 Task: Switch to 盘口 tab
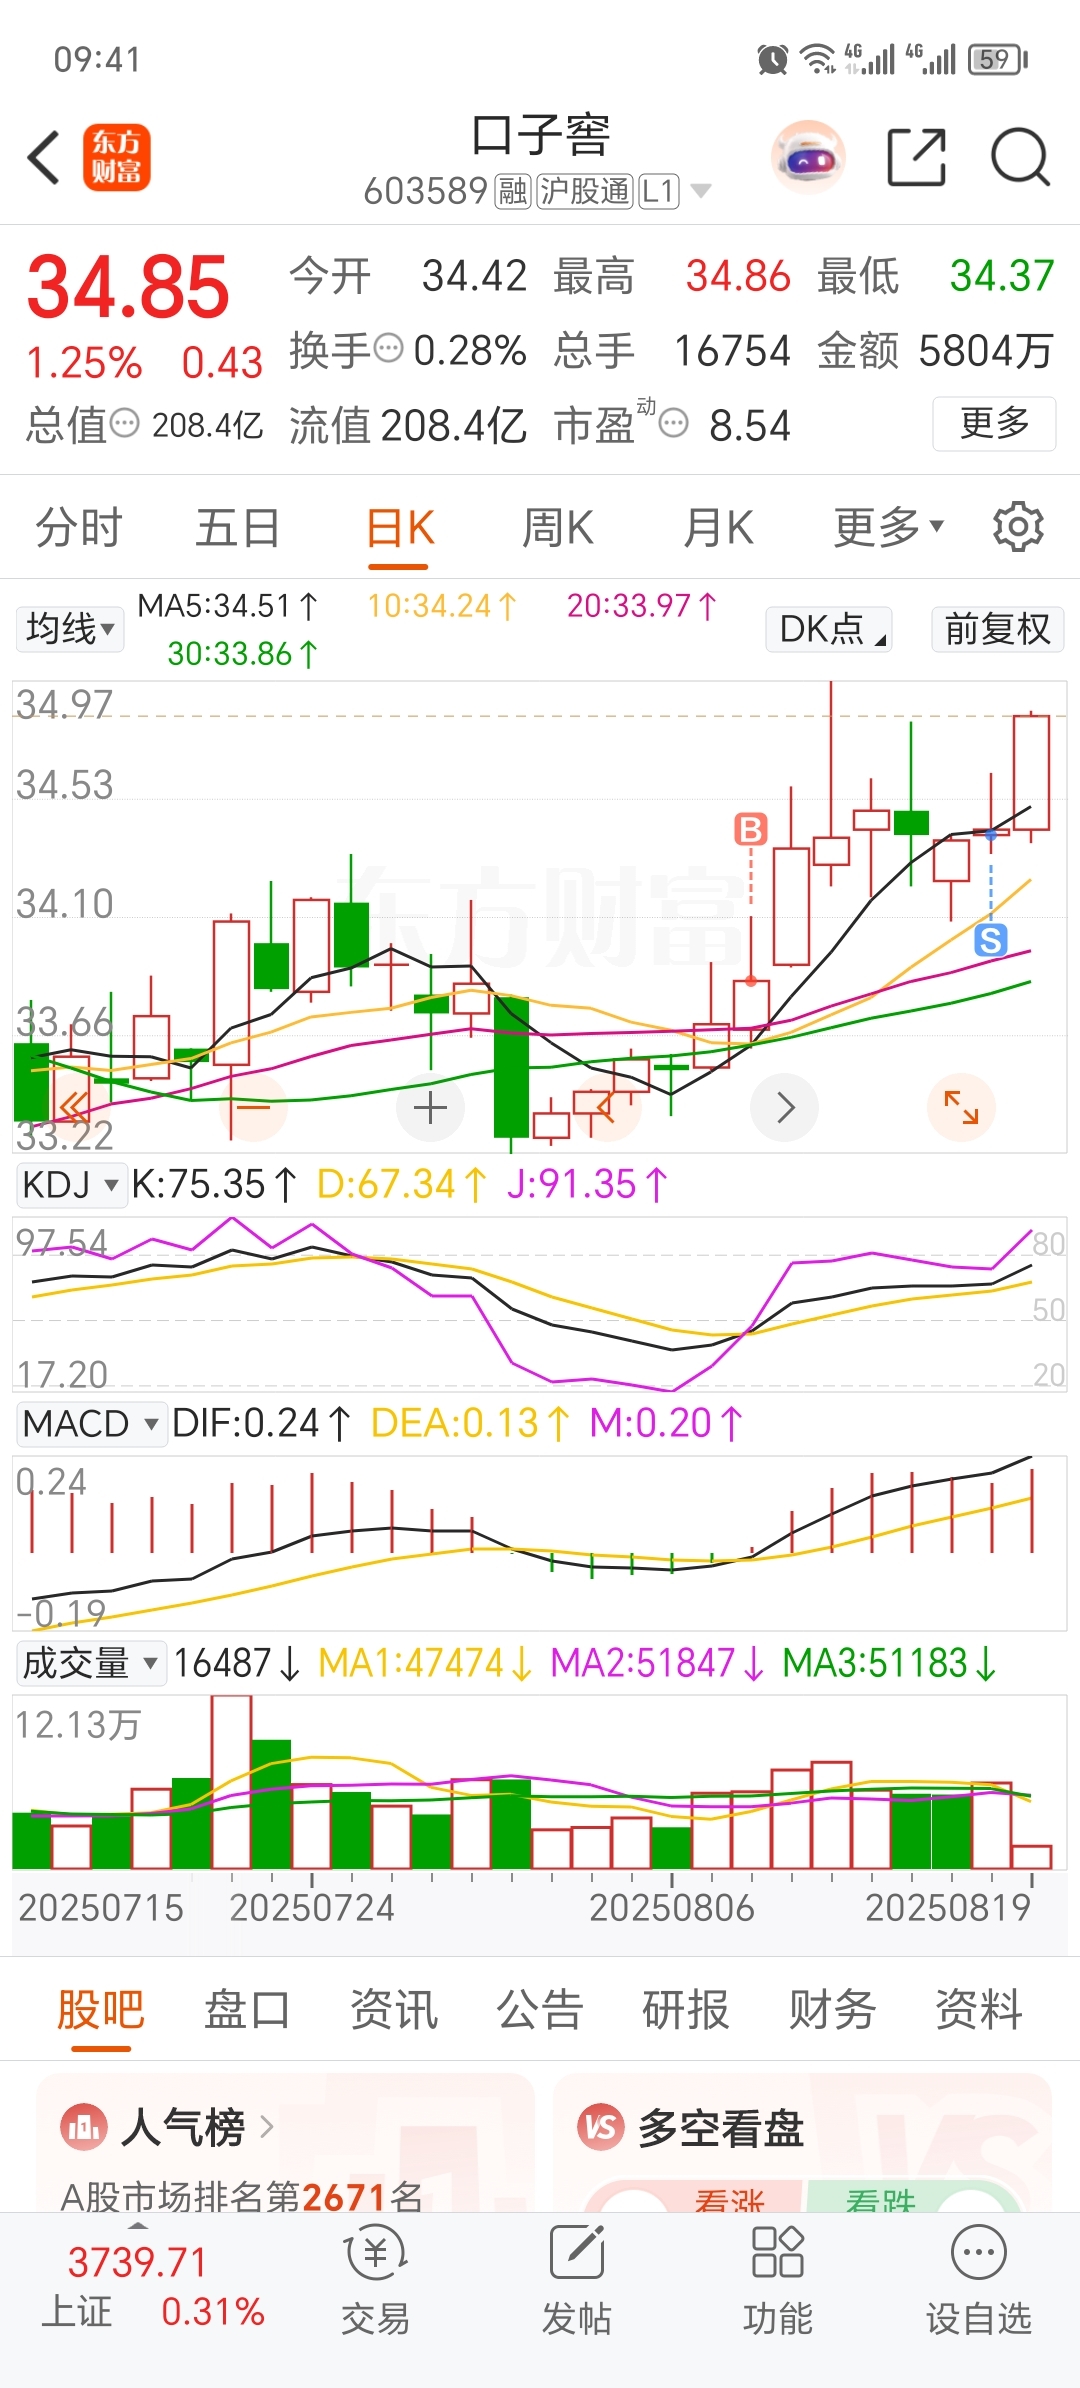[x=247, y=2009]
